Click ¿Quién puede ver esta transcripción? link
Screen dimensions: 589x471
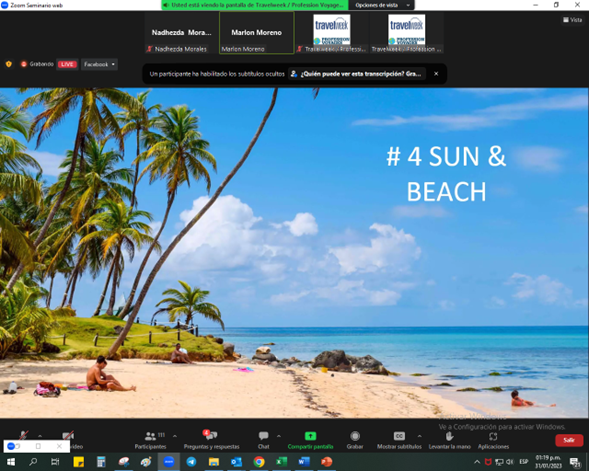357,74
